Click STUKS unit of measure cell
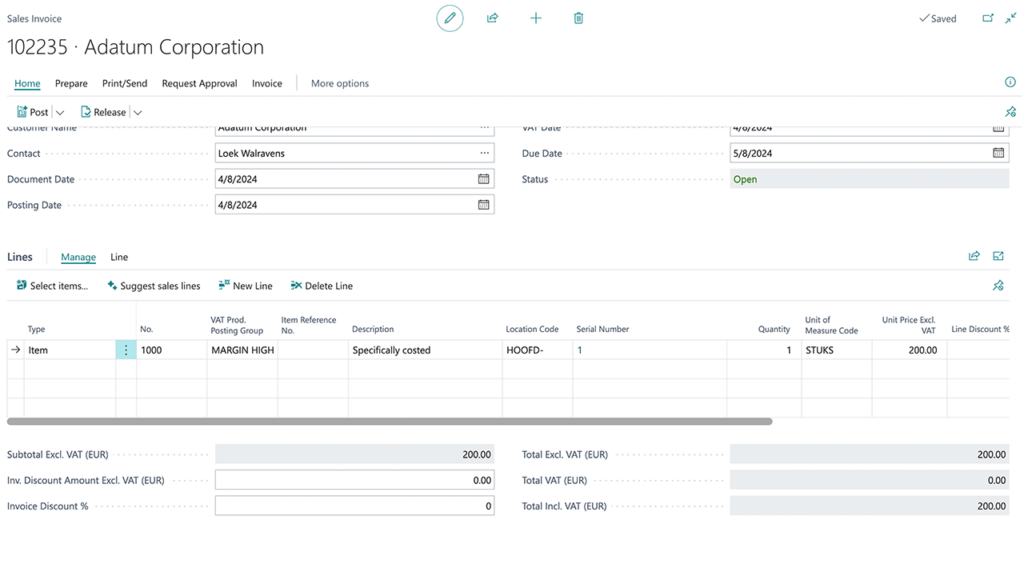 click(837, 350)
